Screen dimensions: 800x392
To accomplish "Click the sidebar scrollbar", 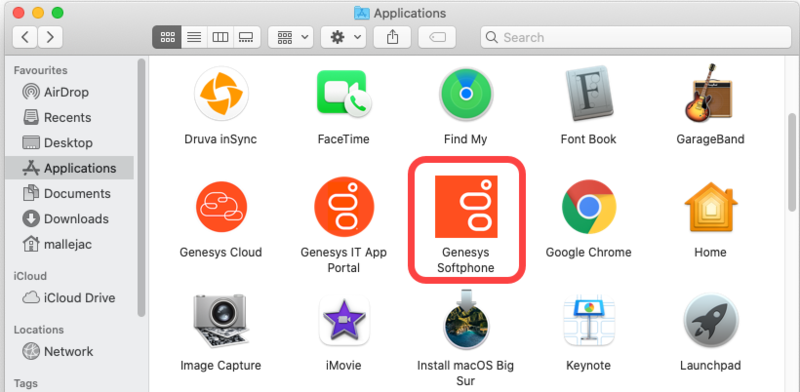I will pos(141,187).
